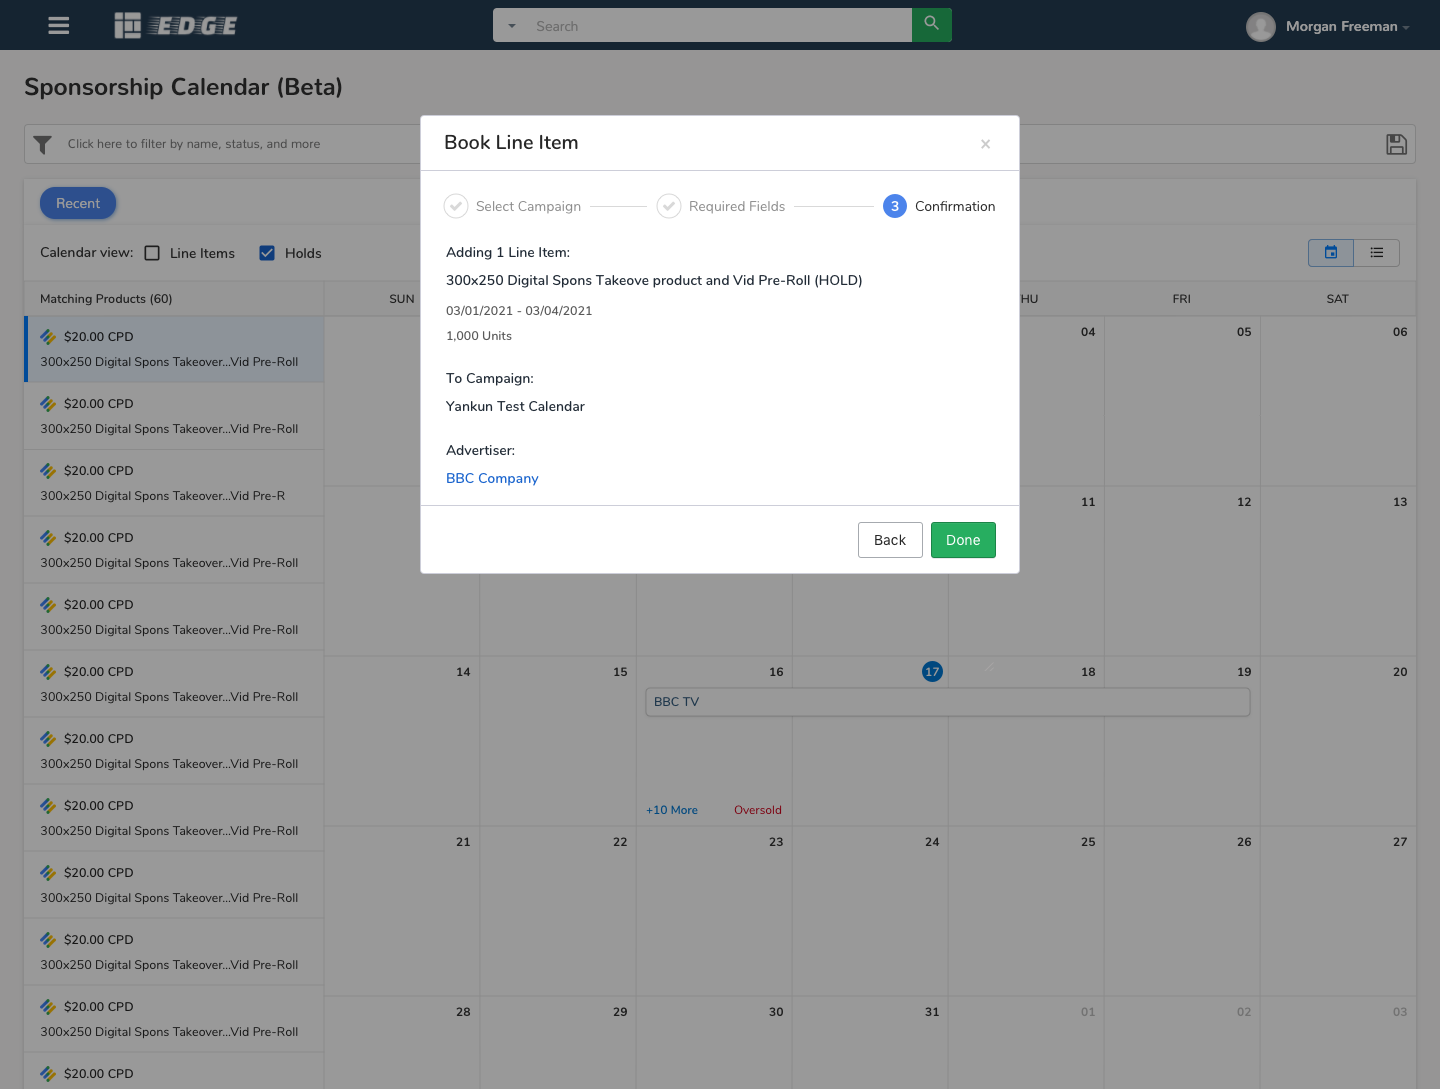Close the Book Line Item dialog

point(985,144)
